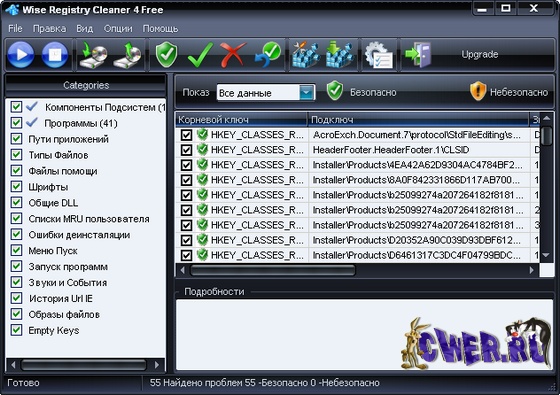560x395 pixels.
Task: Click the Корневой ключ column header
Action: [x=241, y=119]
